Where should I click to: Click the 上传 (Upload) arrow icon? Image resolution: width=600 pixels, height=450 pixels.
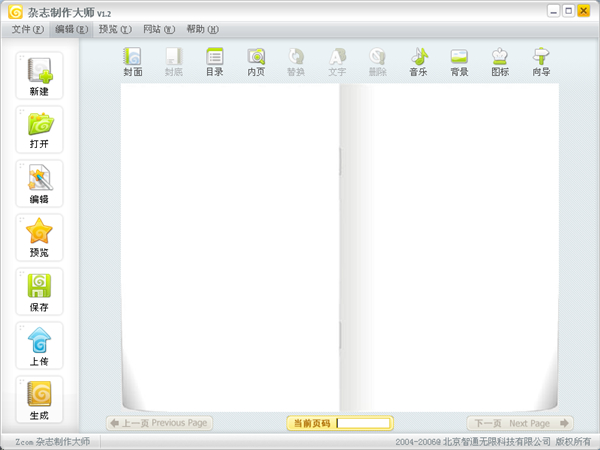tap(39, 346)
